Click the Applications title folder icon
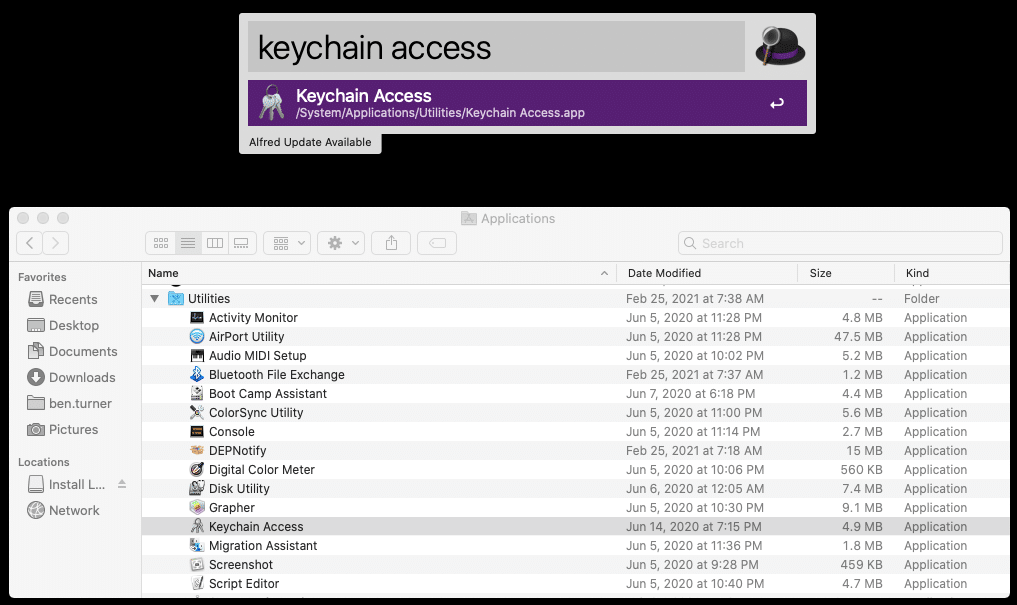Image resolution: width=1017 pixels, height=605 pixels. point(469,219)
